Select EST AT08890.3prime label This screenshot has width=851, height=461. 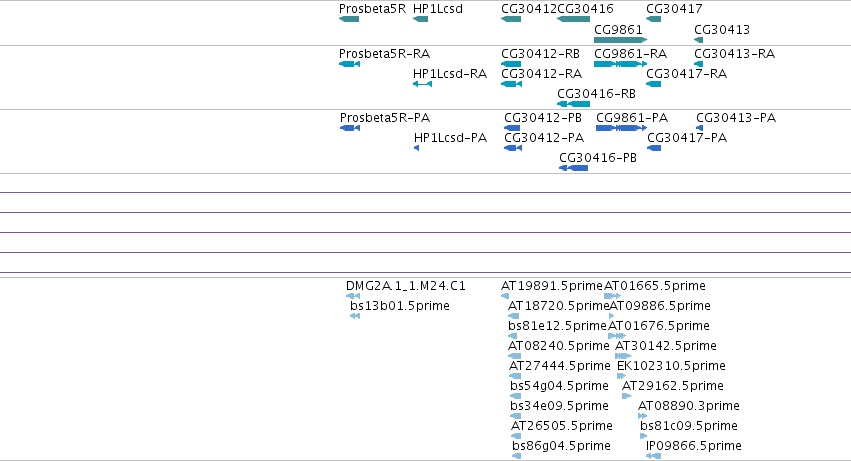point(689,406)
